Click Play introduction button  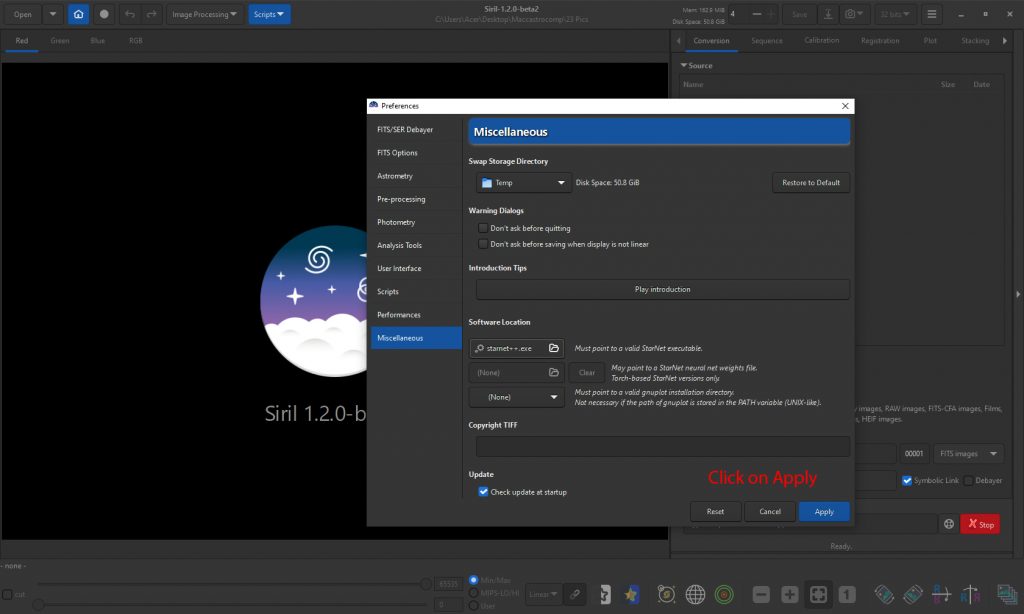pyautogui.click(x=663, y=289)
